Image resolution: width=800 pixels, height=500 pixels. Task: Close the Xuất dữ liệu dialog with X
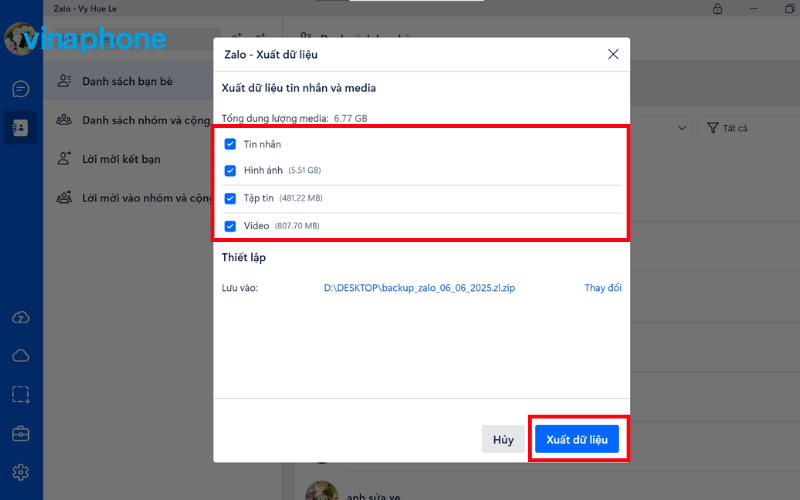[x=613, y=54]
